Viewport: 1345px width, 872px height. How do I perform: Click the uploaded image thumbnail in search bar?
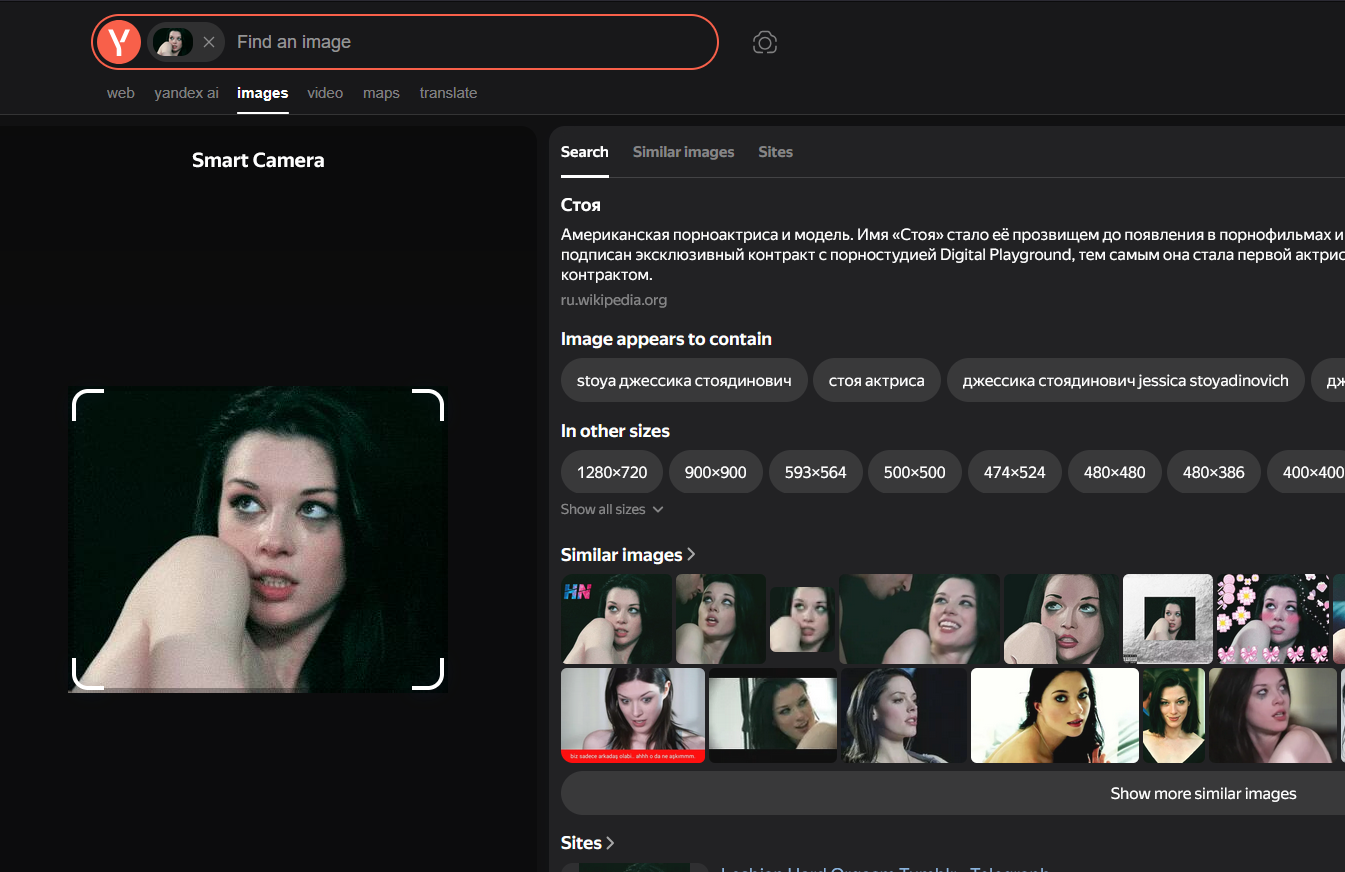click(172, 42)
